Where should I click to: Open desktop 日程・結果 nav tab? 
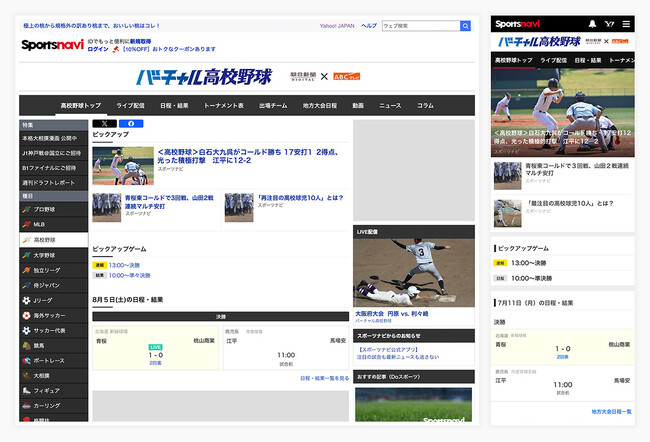pyautogui.click(x=175, y=106)
